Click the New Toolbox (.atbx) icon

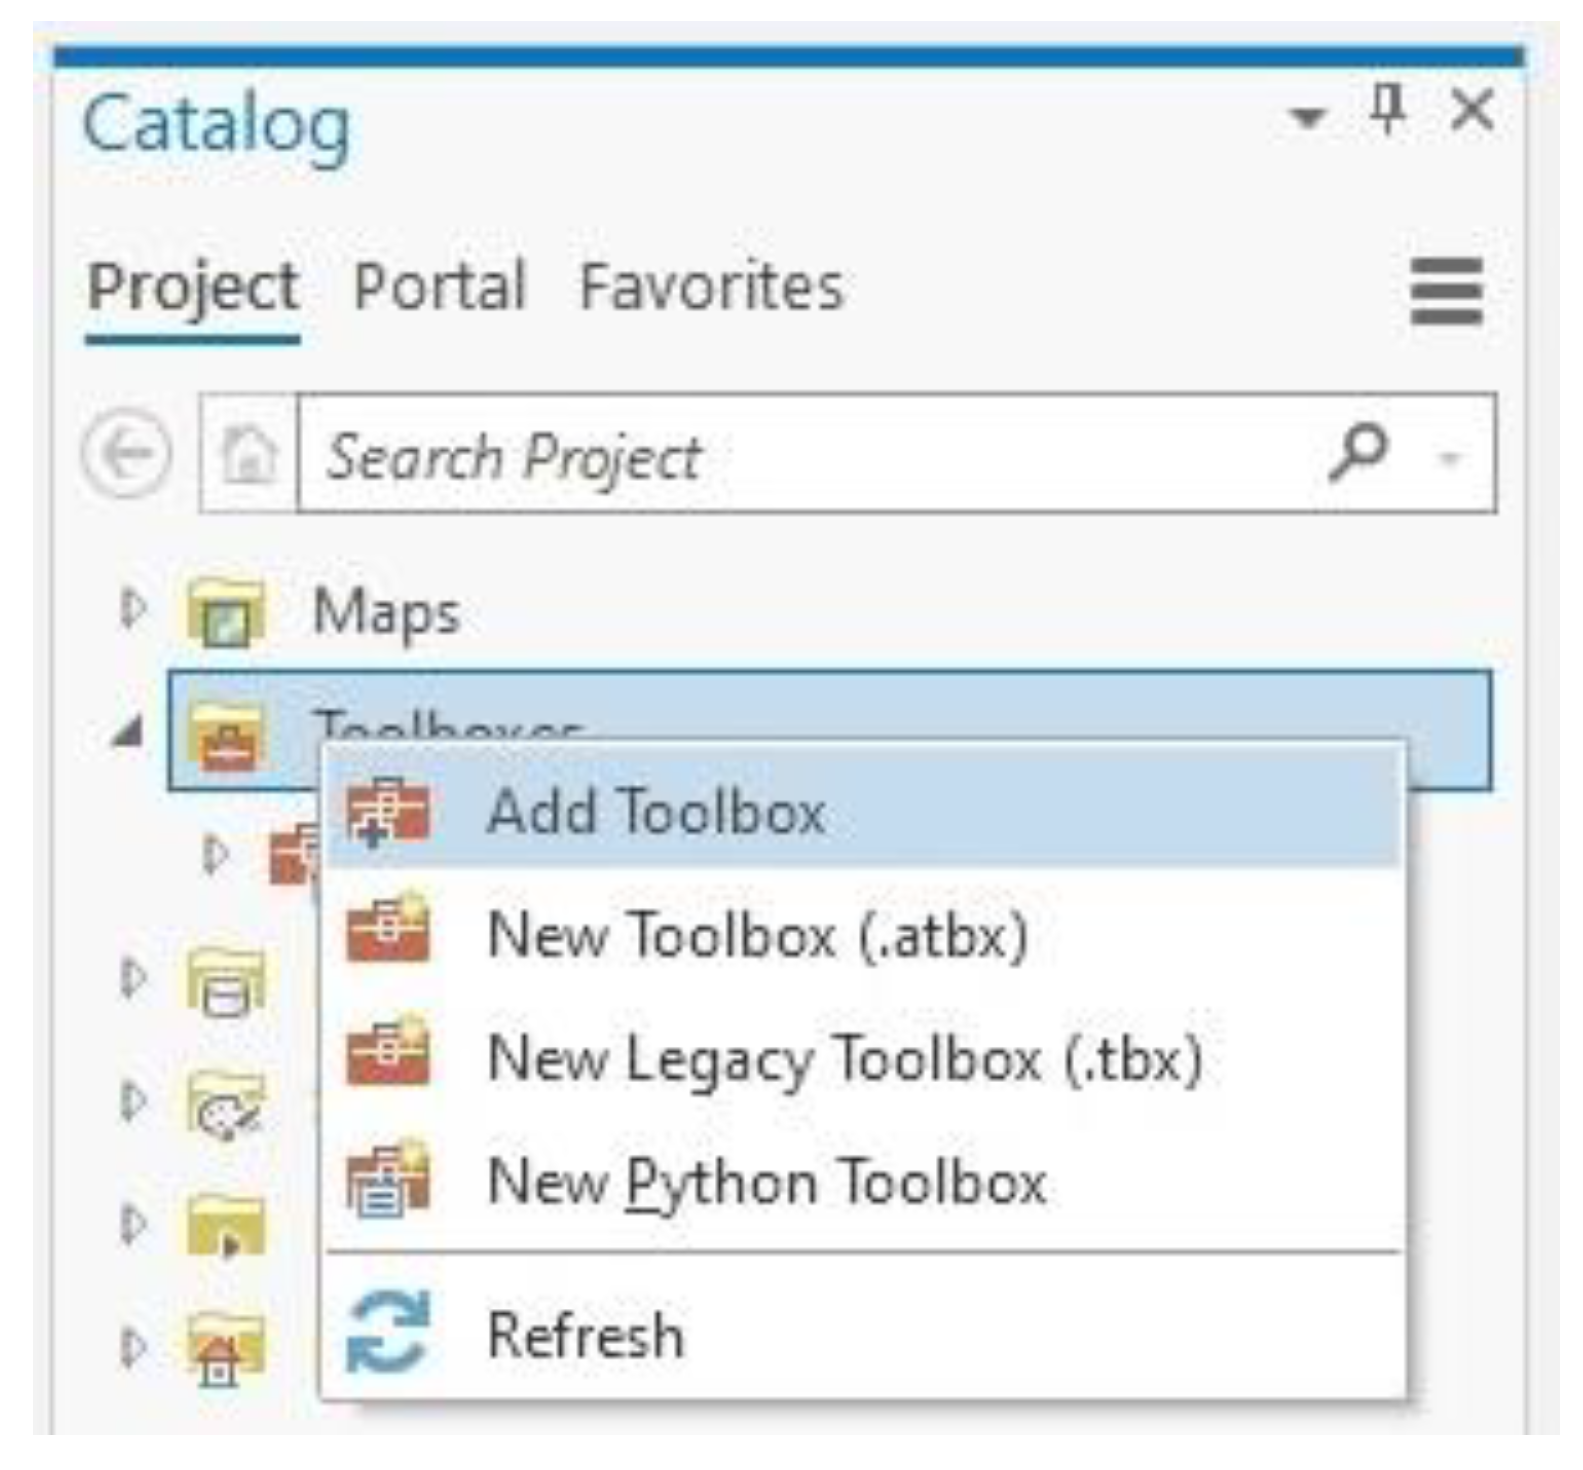[387, 932]
